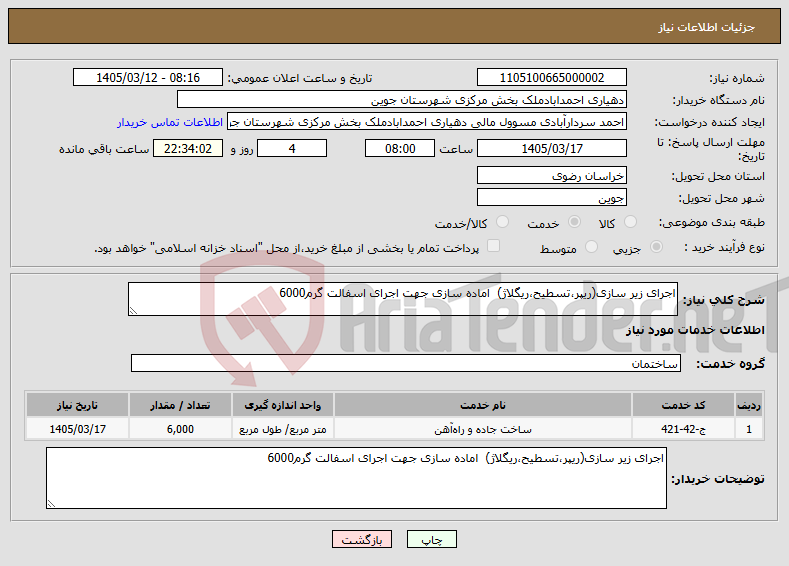Click the کد خدمت column header
789x566 pixels.
683,405
